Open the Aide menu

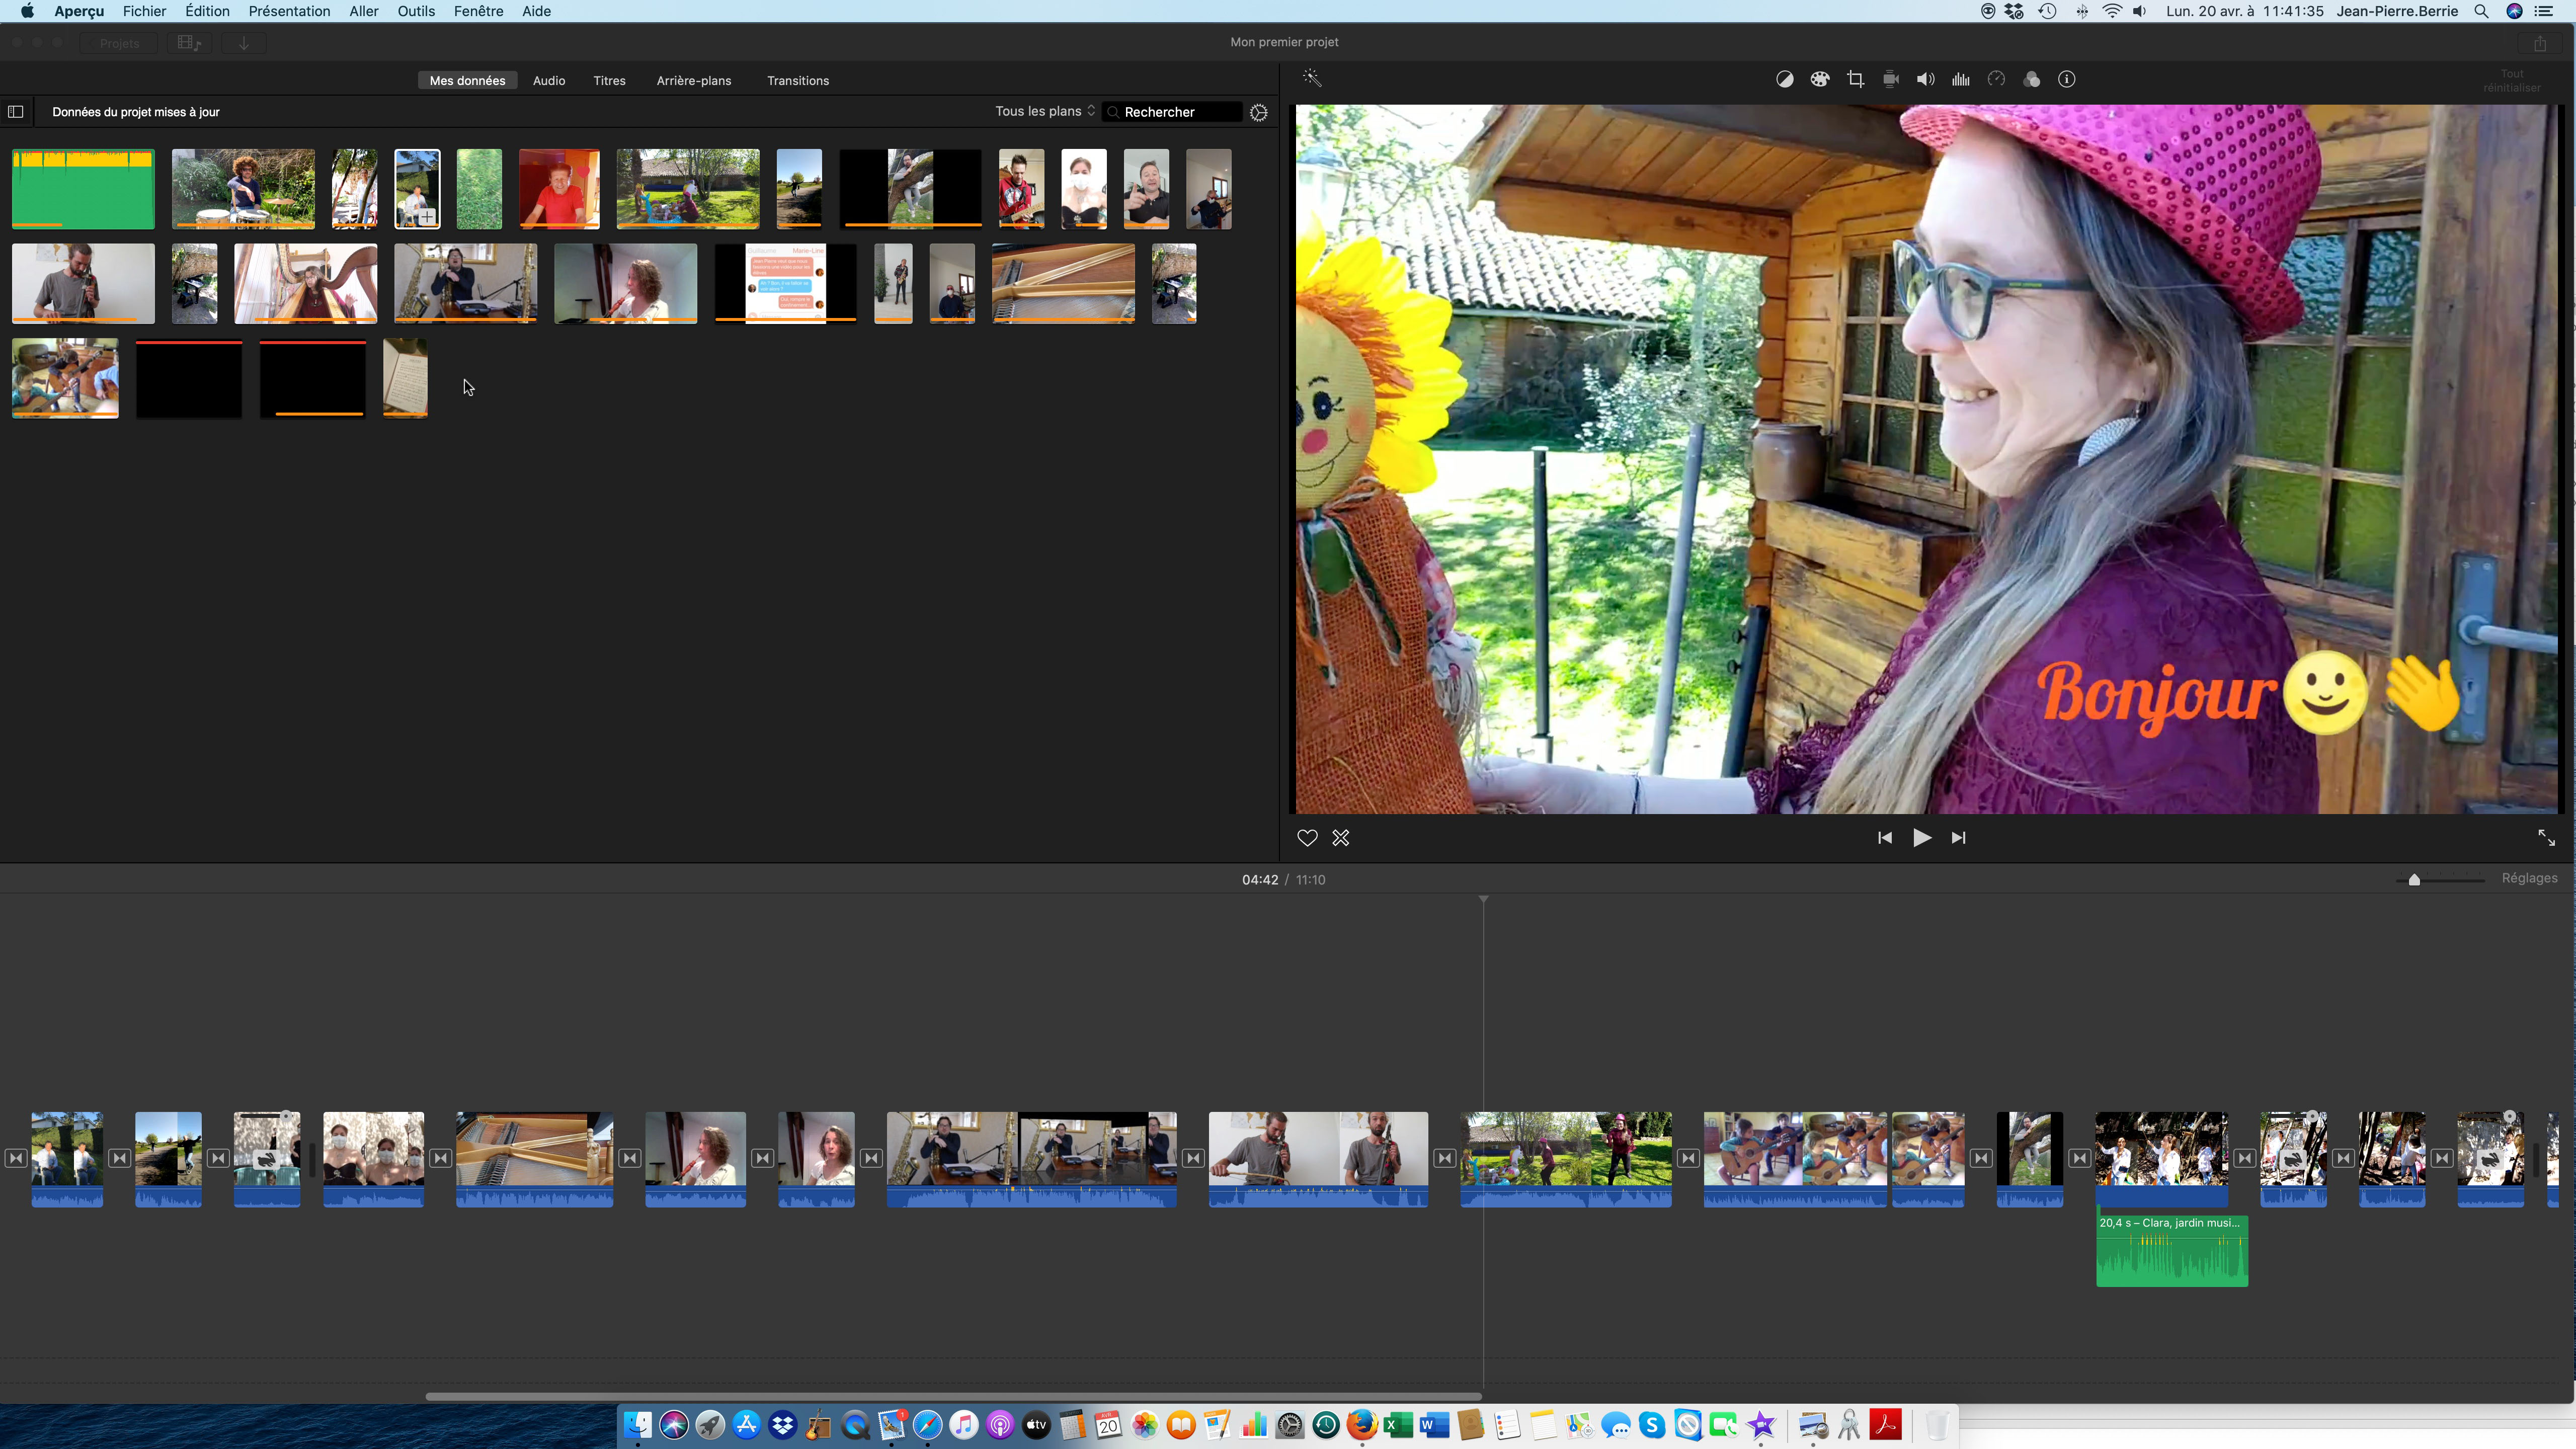(x=536, y=11)
